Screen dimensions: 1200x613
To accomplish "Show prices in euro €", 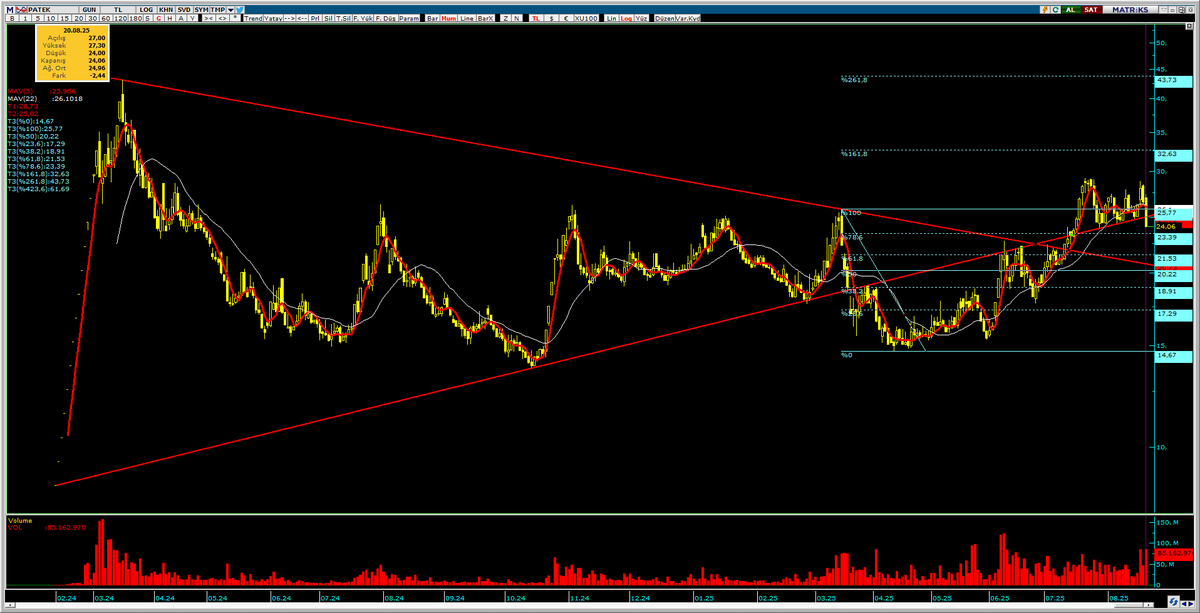I will (x=566, y=18).
